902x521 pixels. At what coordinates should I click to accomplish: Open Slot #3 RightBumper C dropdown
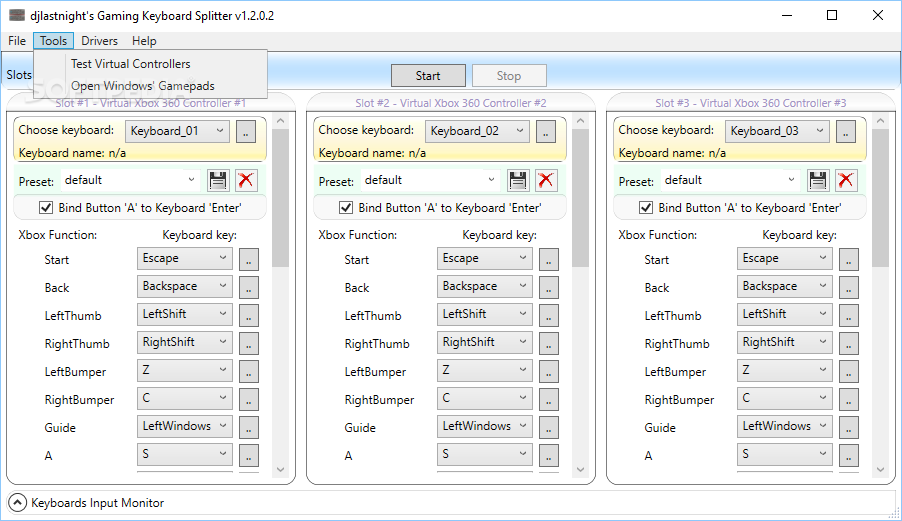tap(785, 399)
